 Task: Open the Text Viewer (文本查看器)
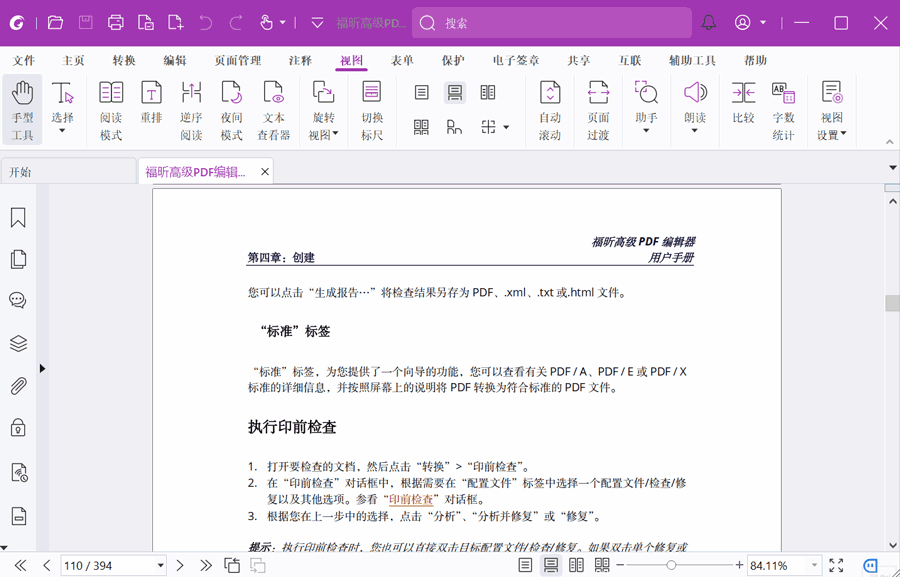[x=273, y=110]
